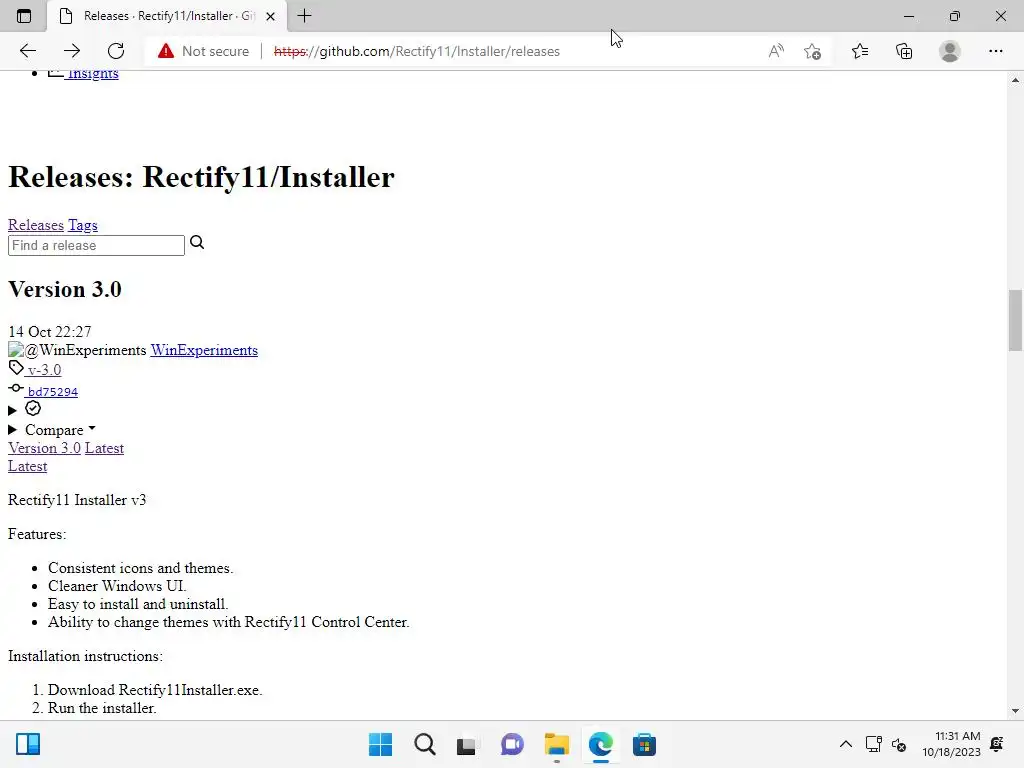The width and height of the screenshot is (1024, 768).
Task: Open the Insights link
Action: tap(93, 74)
